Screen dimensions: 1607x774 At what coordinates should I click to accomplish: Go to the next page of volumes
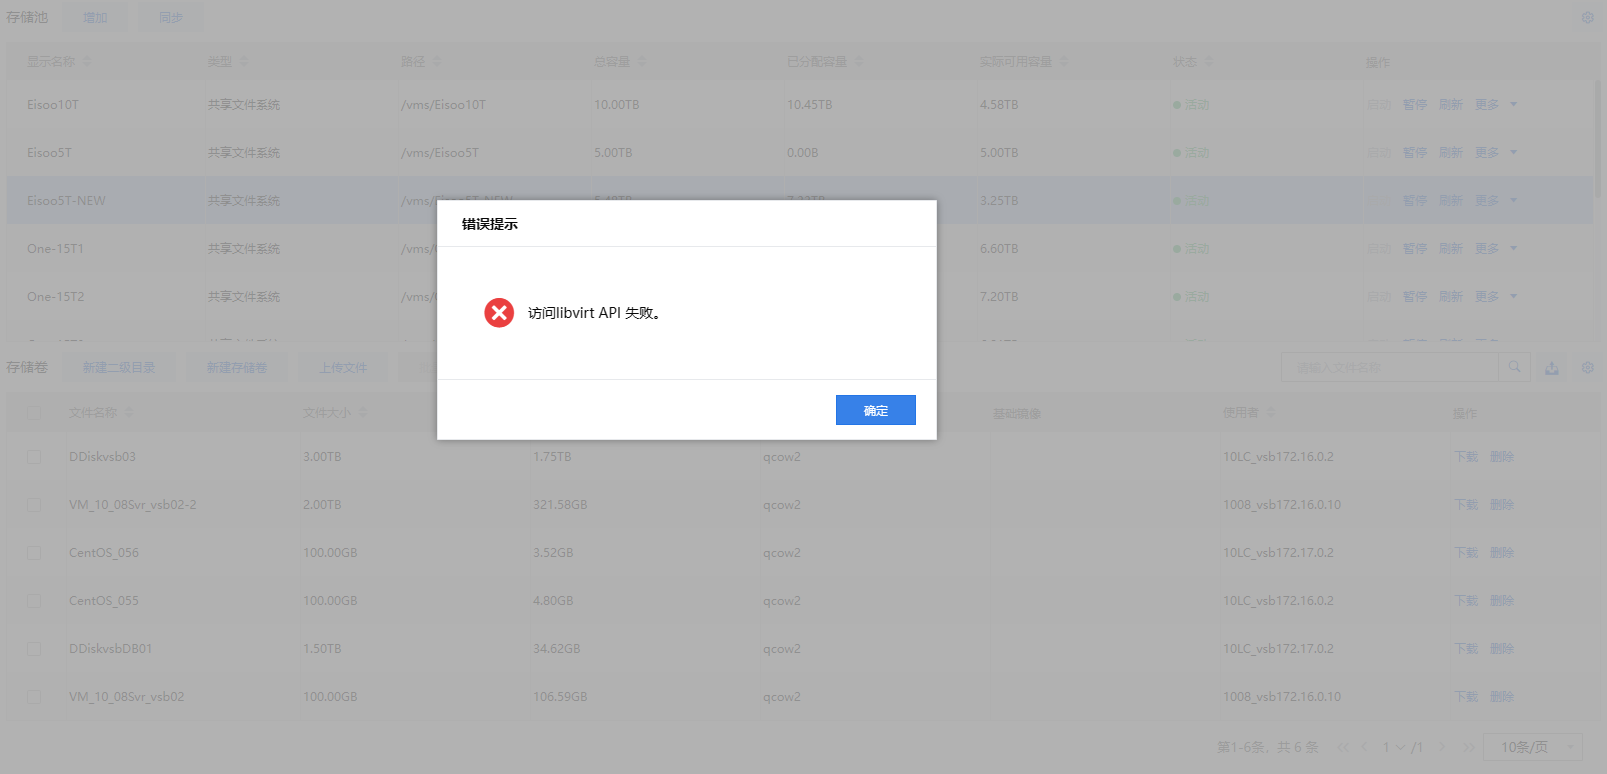1442,747
